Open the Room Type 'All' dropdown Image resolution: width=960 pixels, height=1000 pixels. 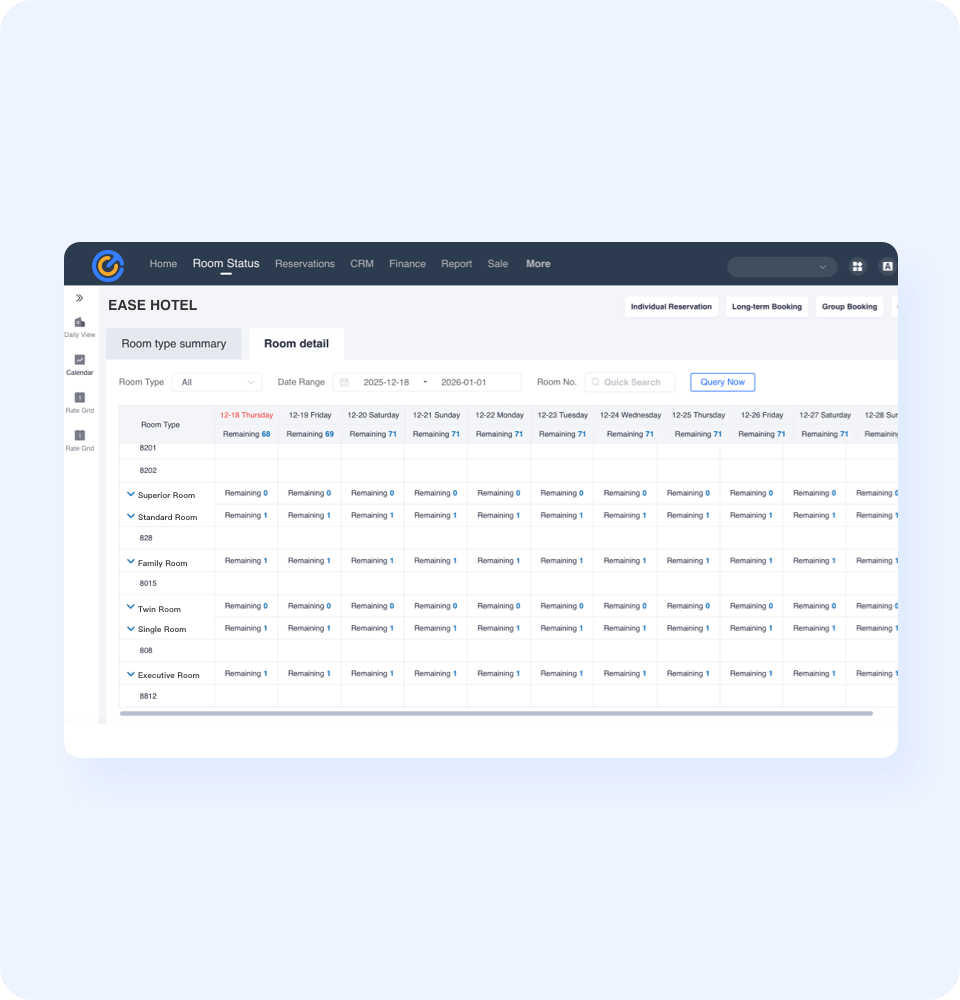[217, 382]
